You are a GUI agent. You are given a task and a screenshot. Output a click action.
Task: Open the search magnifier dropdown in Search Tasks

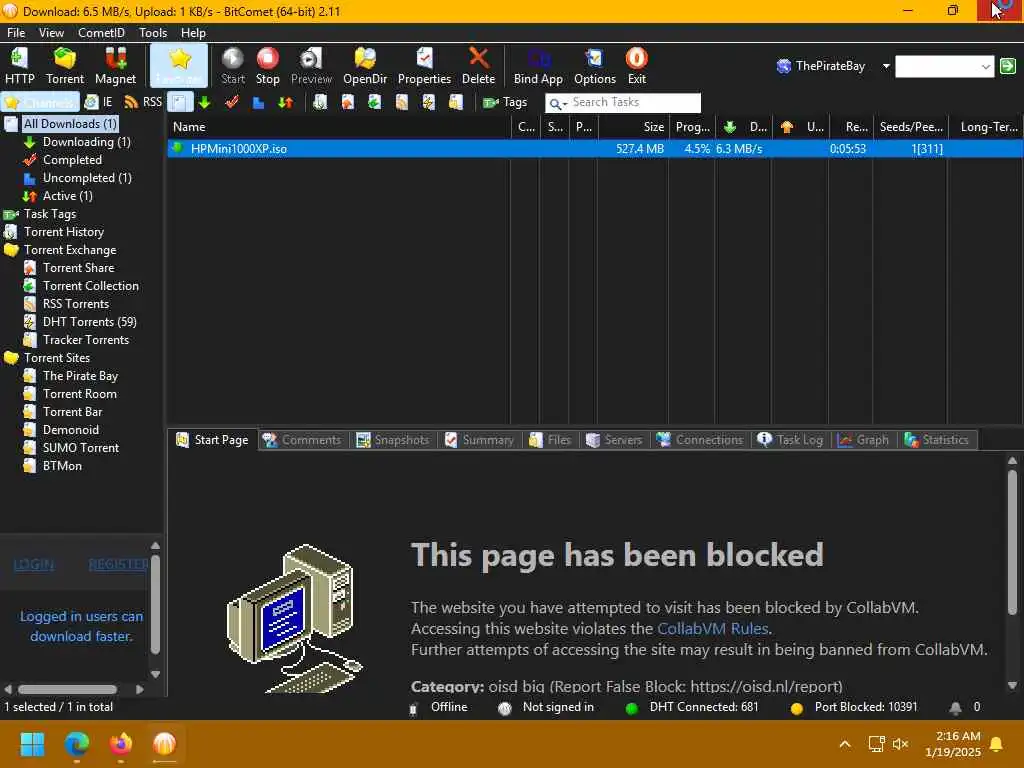tap(557, 103)
